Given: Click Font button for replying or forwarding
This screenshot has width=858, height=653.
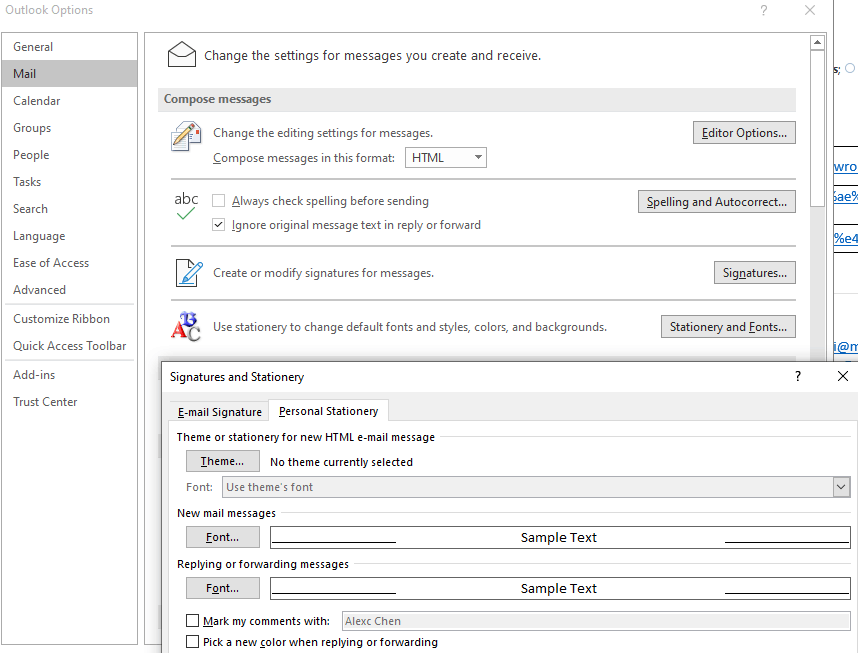Looking at the screenshot, I should click(223, 588).
